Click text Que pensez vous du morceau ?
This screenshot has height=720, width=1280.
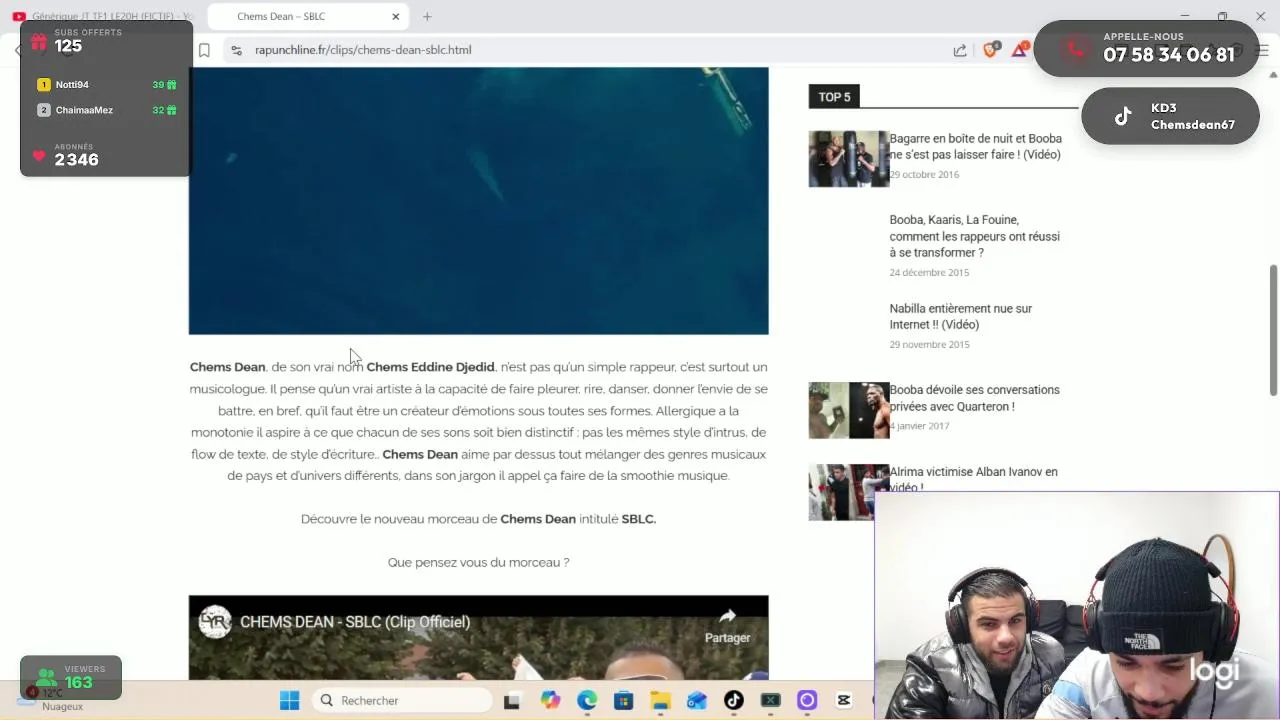point(478,562)
